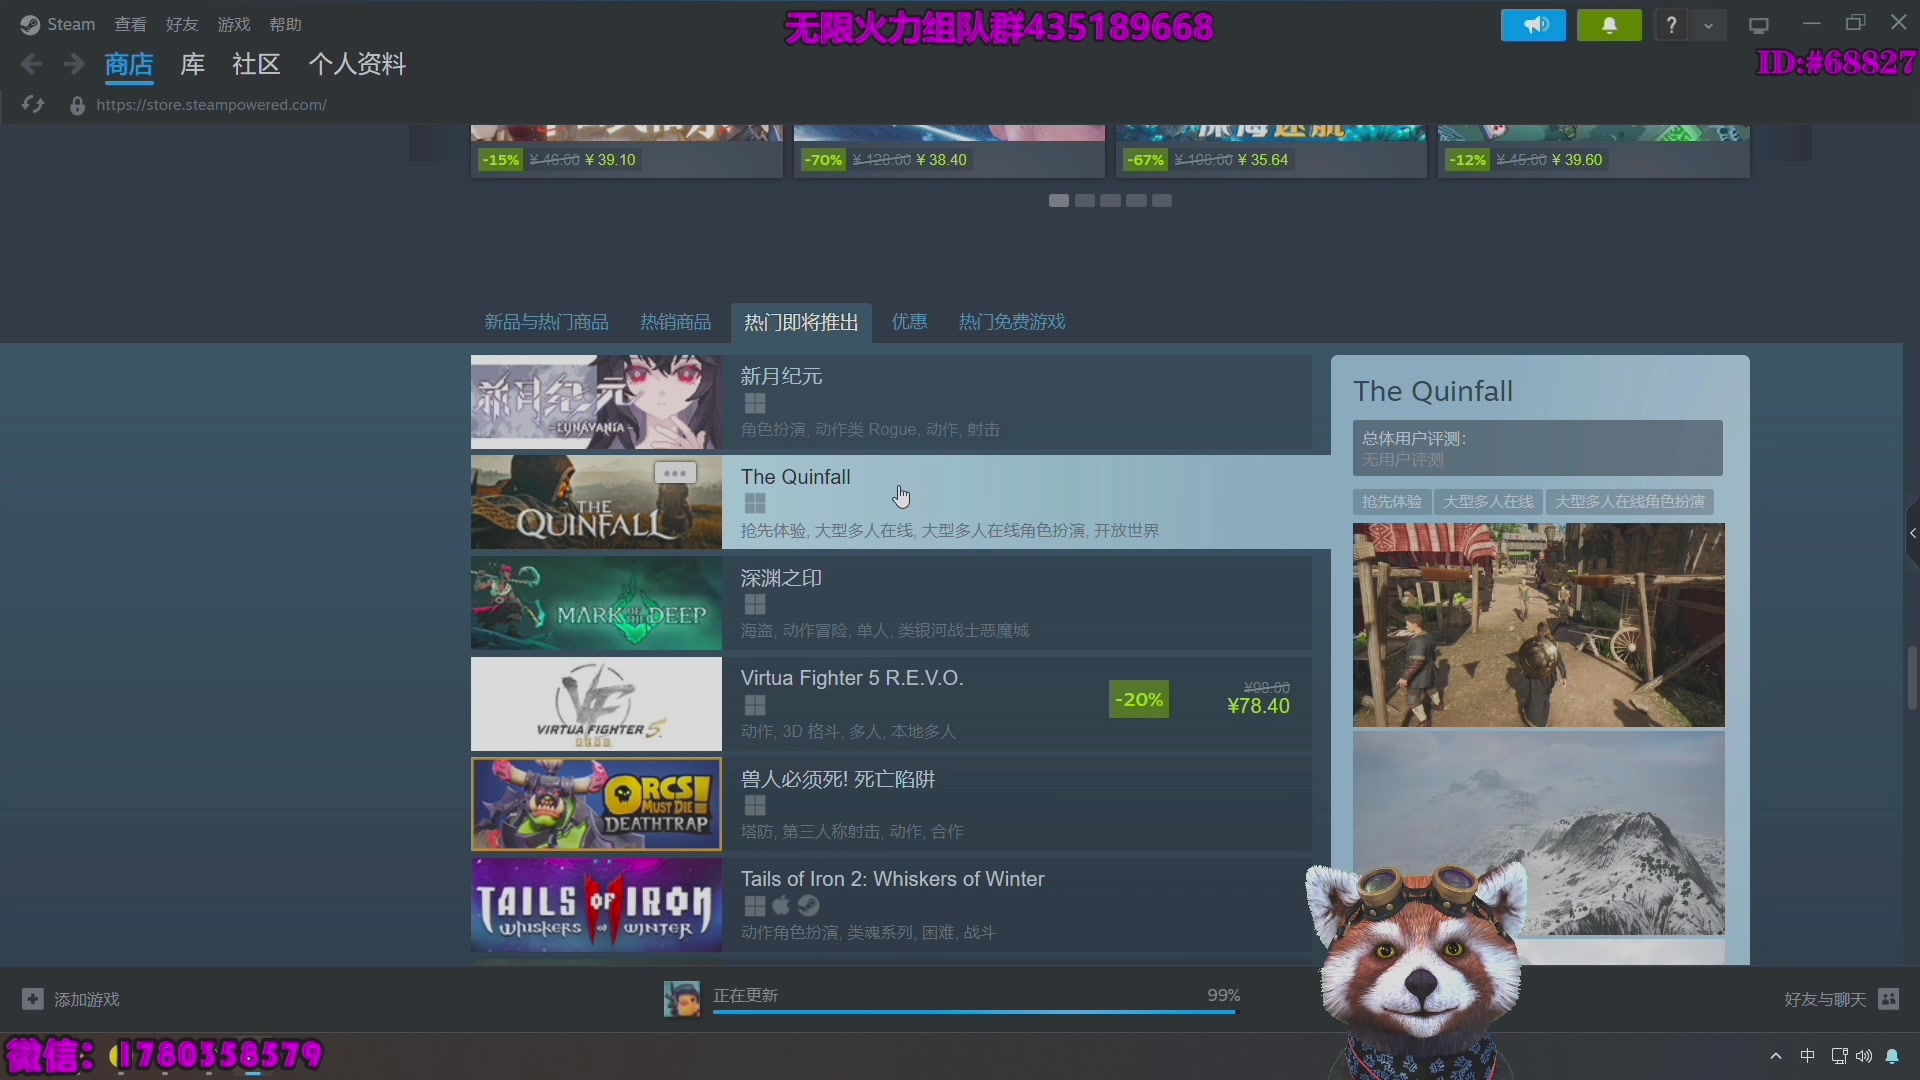
Task: Select the 热销商品 tab
Action: tap(675, 322)
